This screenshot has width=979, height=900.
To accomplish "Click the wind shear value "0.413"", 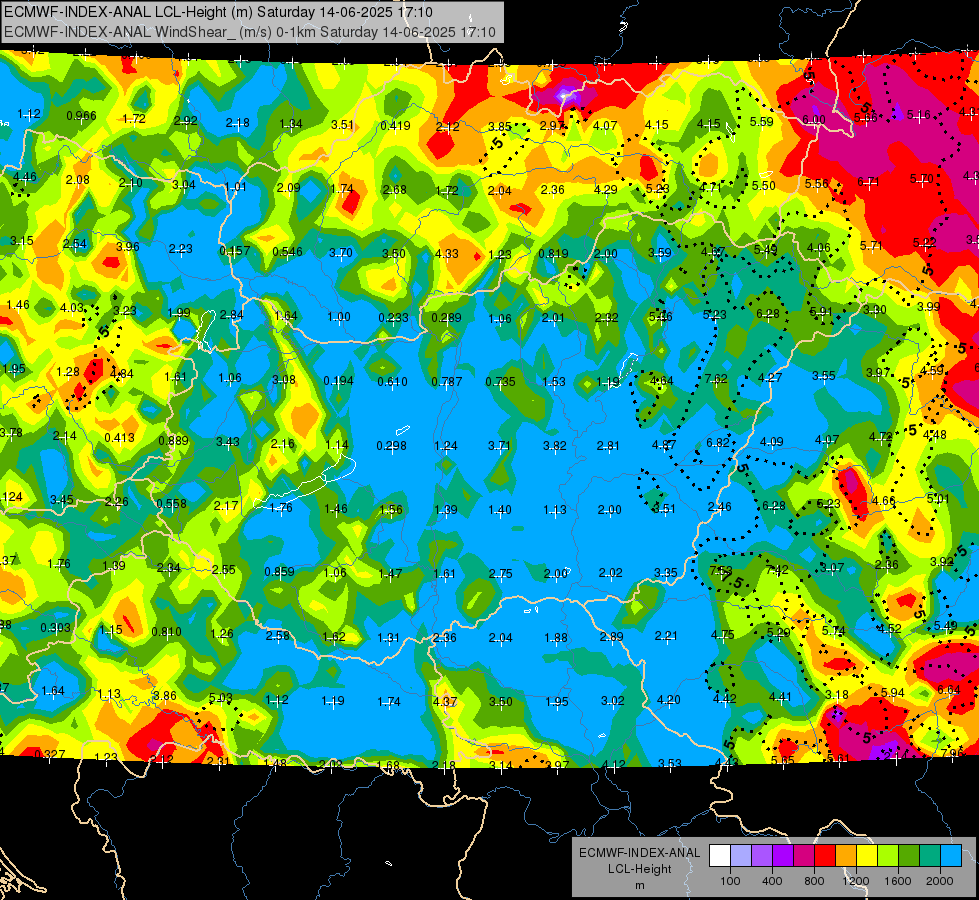I will (119, 438).
